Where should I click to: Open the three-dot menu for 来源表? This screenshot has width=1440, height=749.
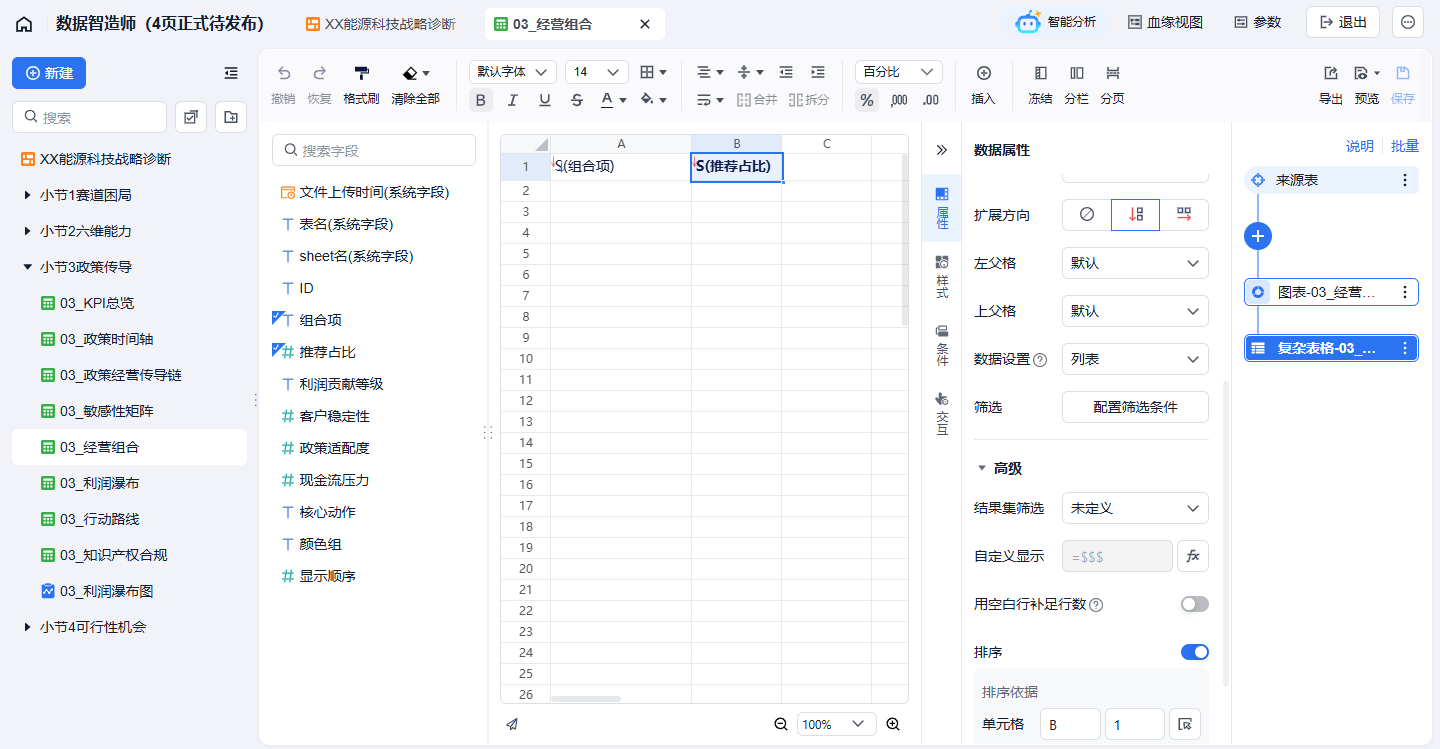1405,180
